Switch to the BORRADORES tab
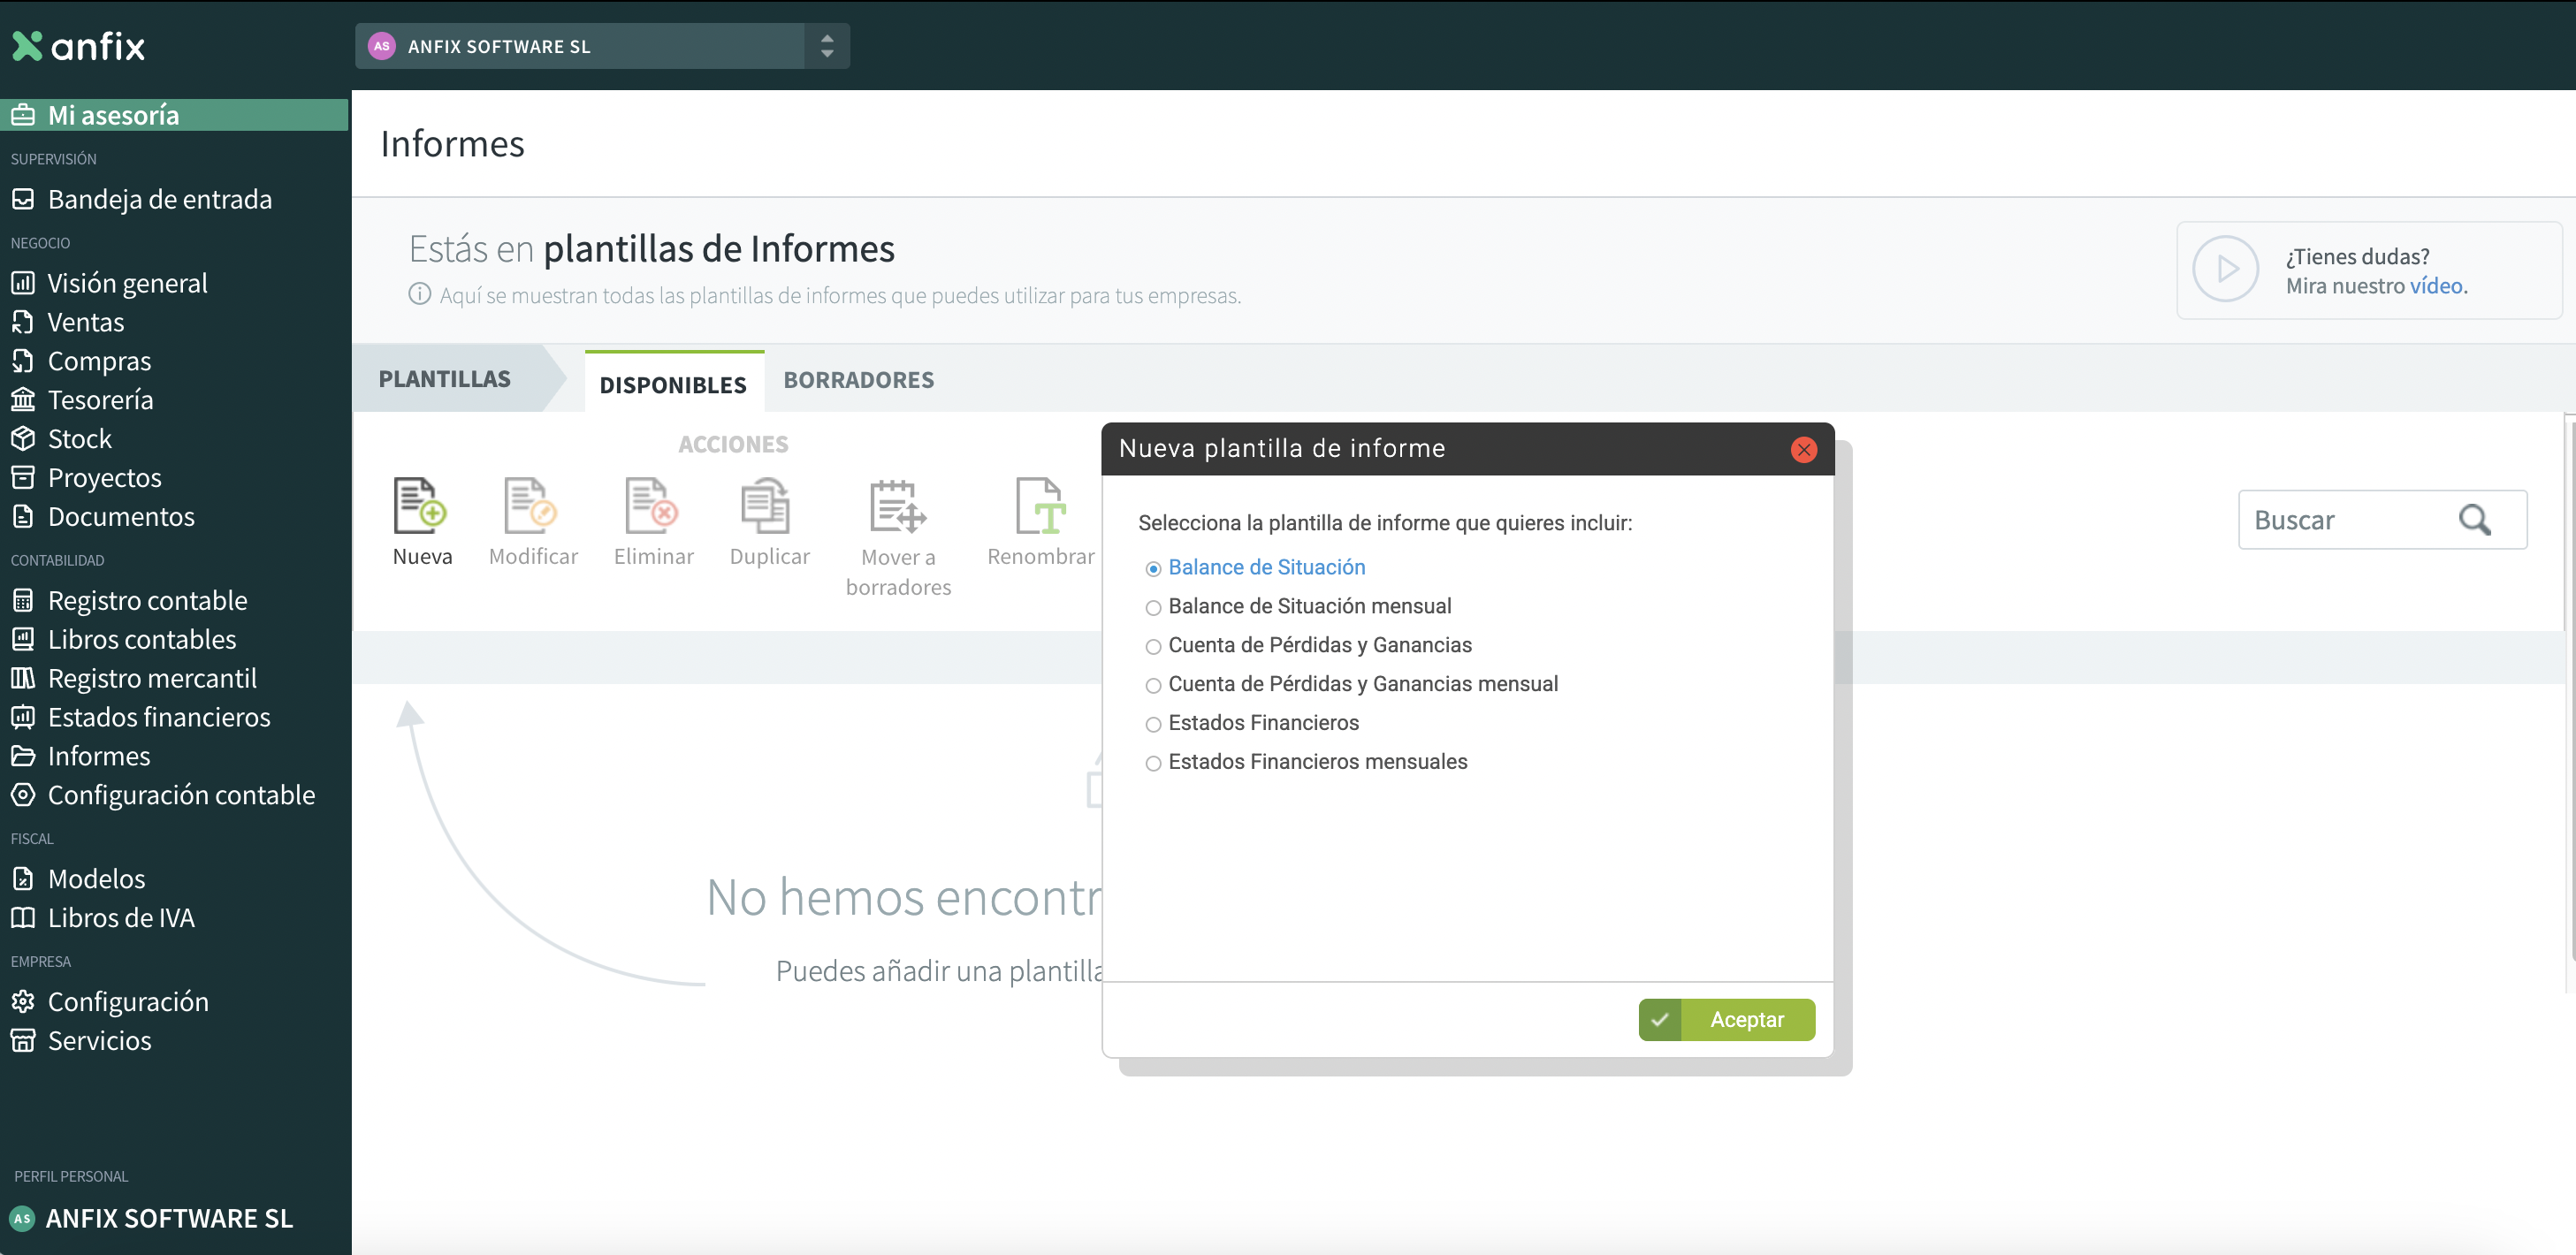The height and width of the screenshot is (1255, 2576). tap(858, 380)
